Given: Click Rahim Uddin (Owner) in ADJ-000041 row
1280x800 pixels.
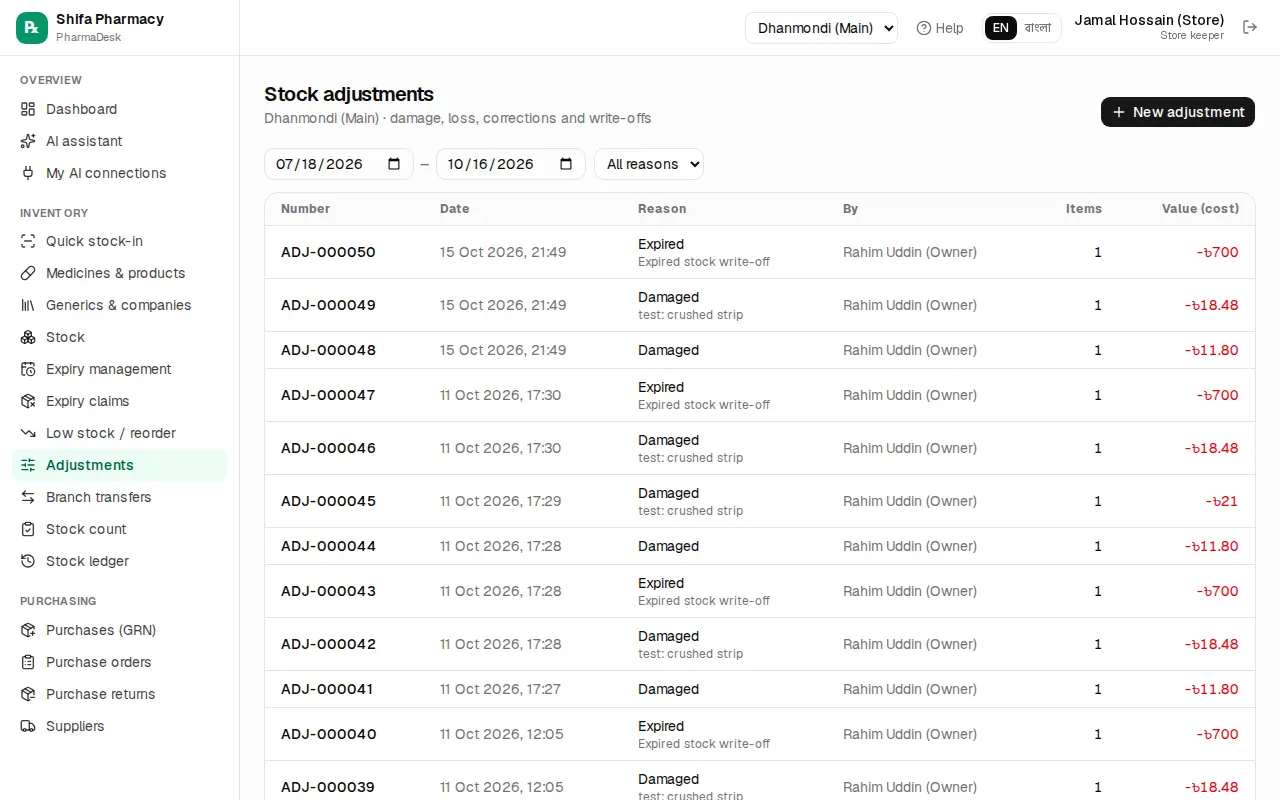Looking at the screenshot, I should (910, 689).
